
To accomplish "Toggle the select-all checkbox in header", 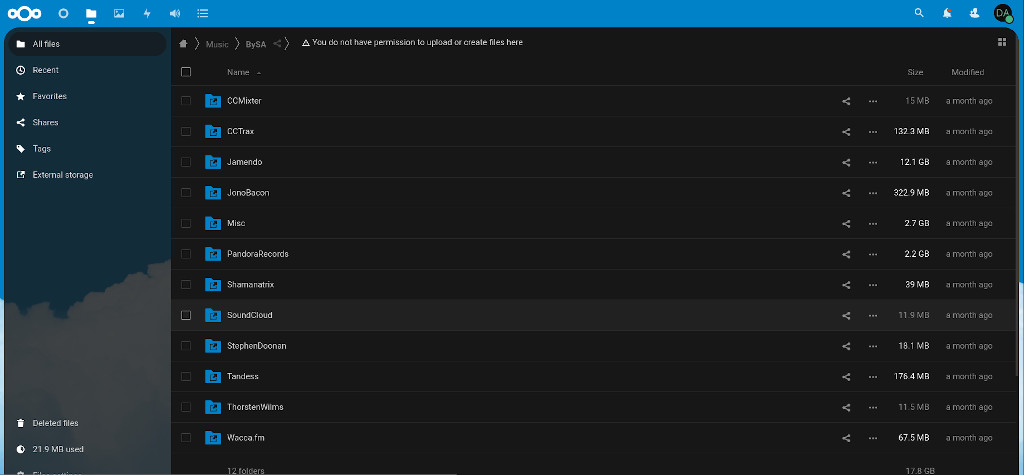I will coord(186,72).
